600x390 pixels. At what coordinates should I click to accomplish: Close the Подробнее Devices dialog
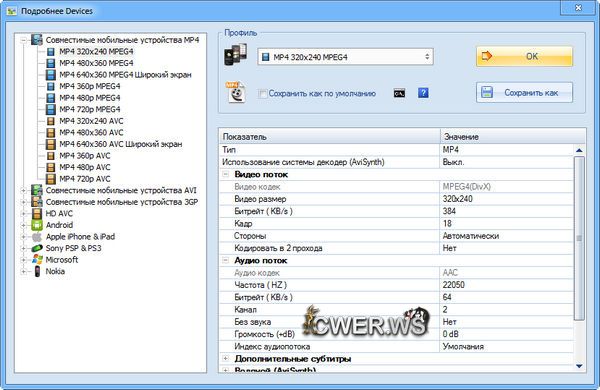pyautogui.click(x=578, y=7)
